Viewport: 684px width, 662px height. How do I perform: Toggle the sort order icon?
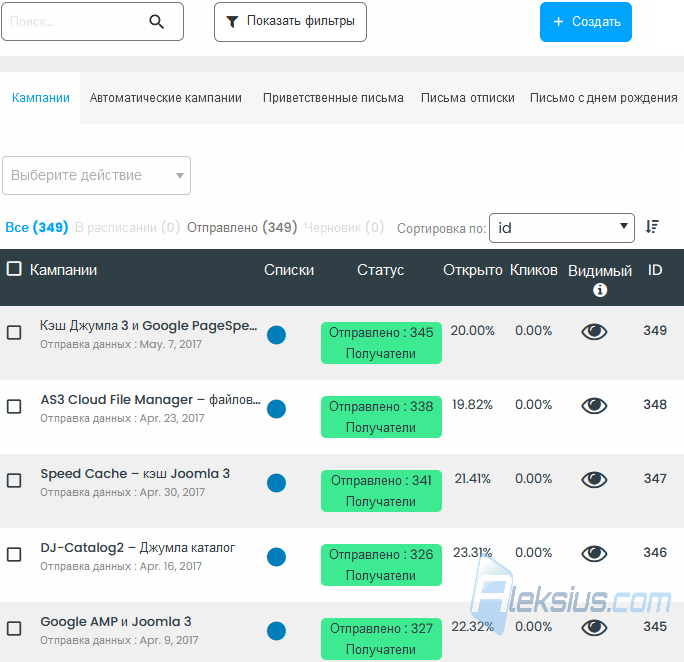pyautogui.click(x=652, y=226)
